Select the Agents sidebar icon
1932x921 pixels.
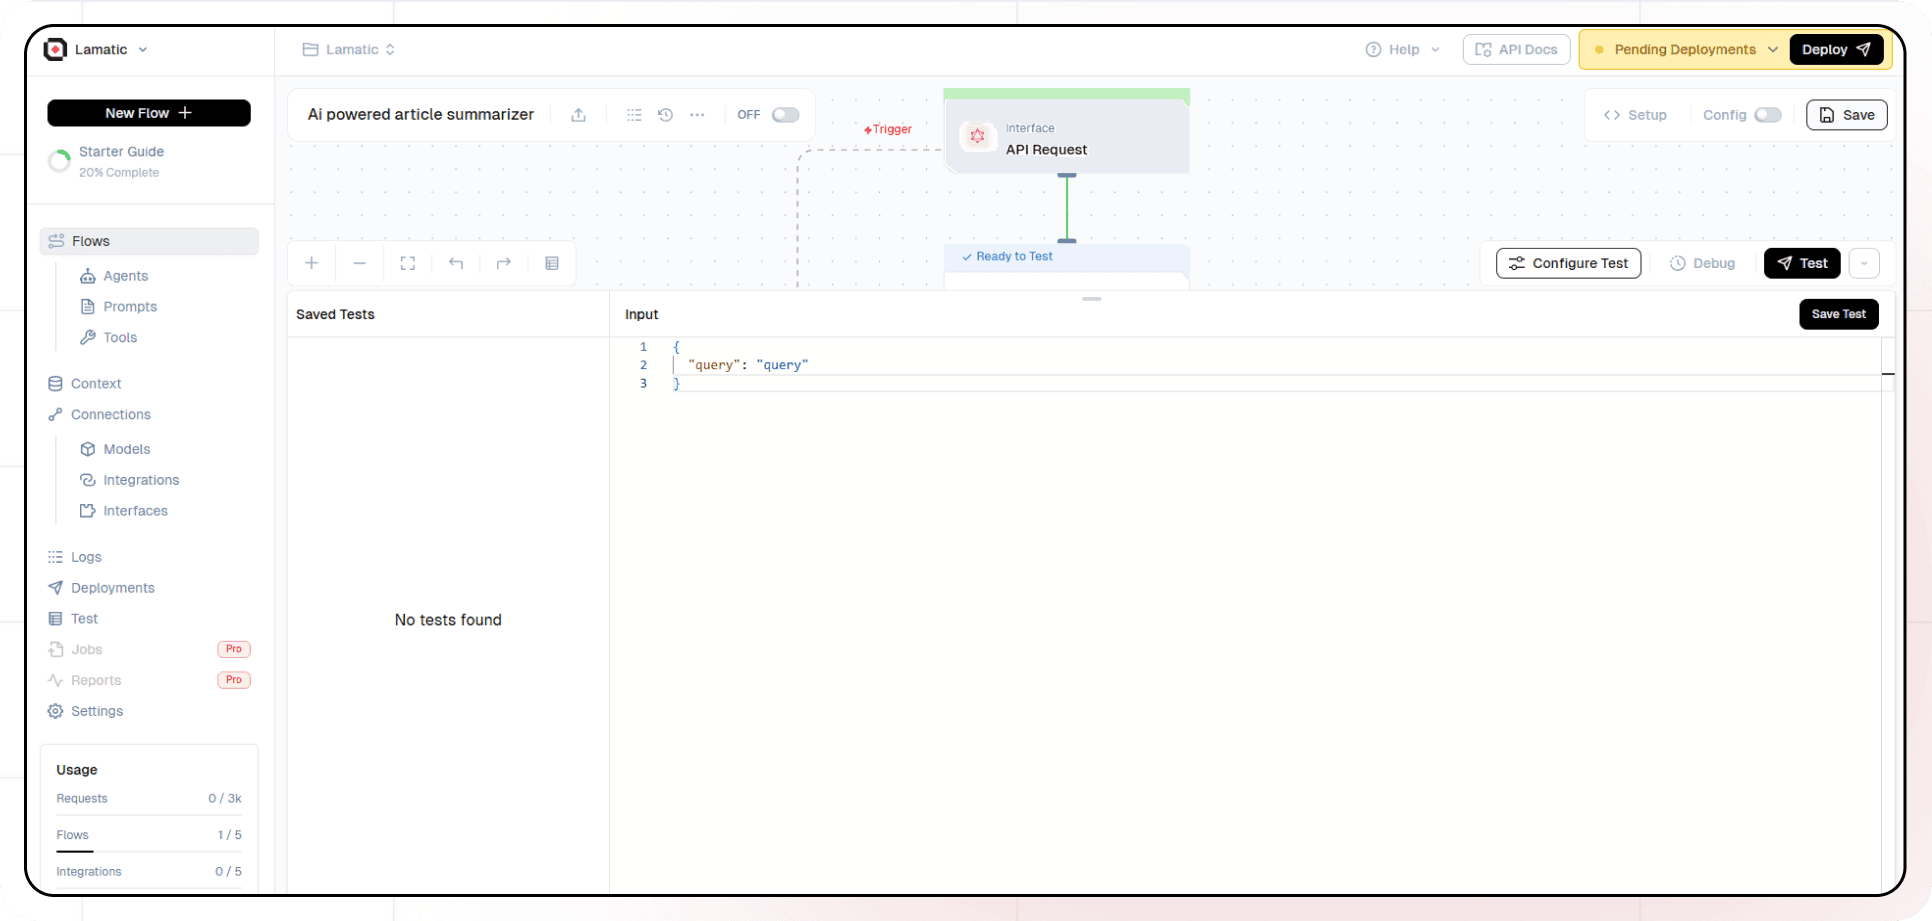point(88,276)
